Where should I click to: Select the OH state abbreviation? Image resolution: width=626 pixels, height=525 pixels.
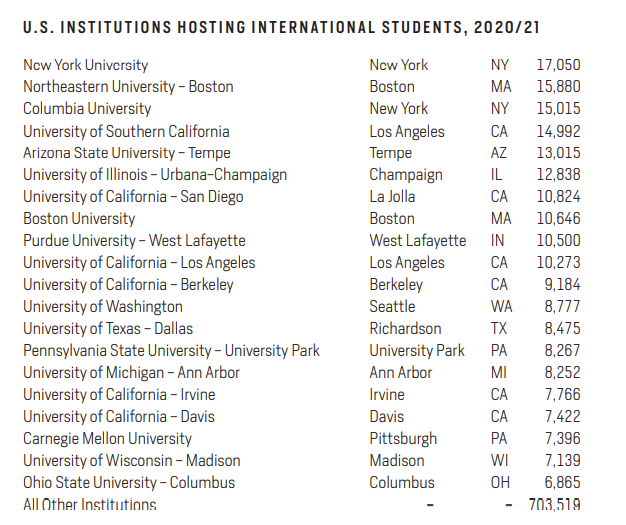click(499, 483)
